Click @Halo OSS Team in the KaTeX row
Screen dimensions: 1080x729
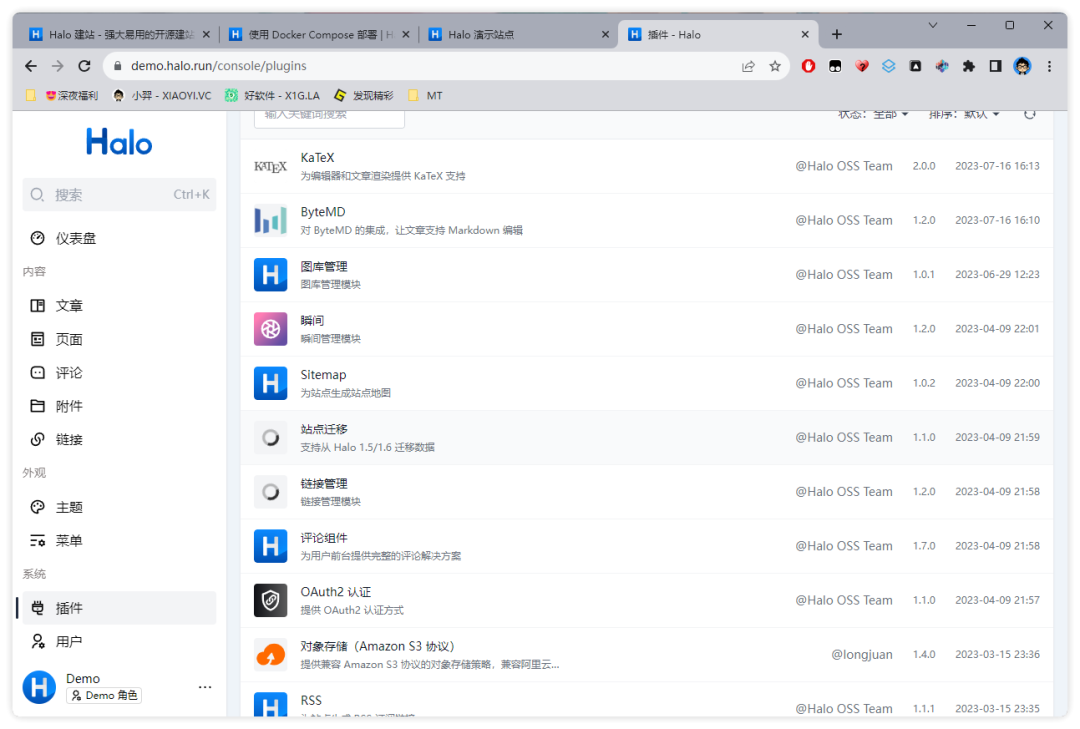click(844, 166)
